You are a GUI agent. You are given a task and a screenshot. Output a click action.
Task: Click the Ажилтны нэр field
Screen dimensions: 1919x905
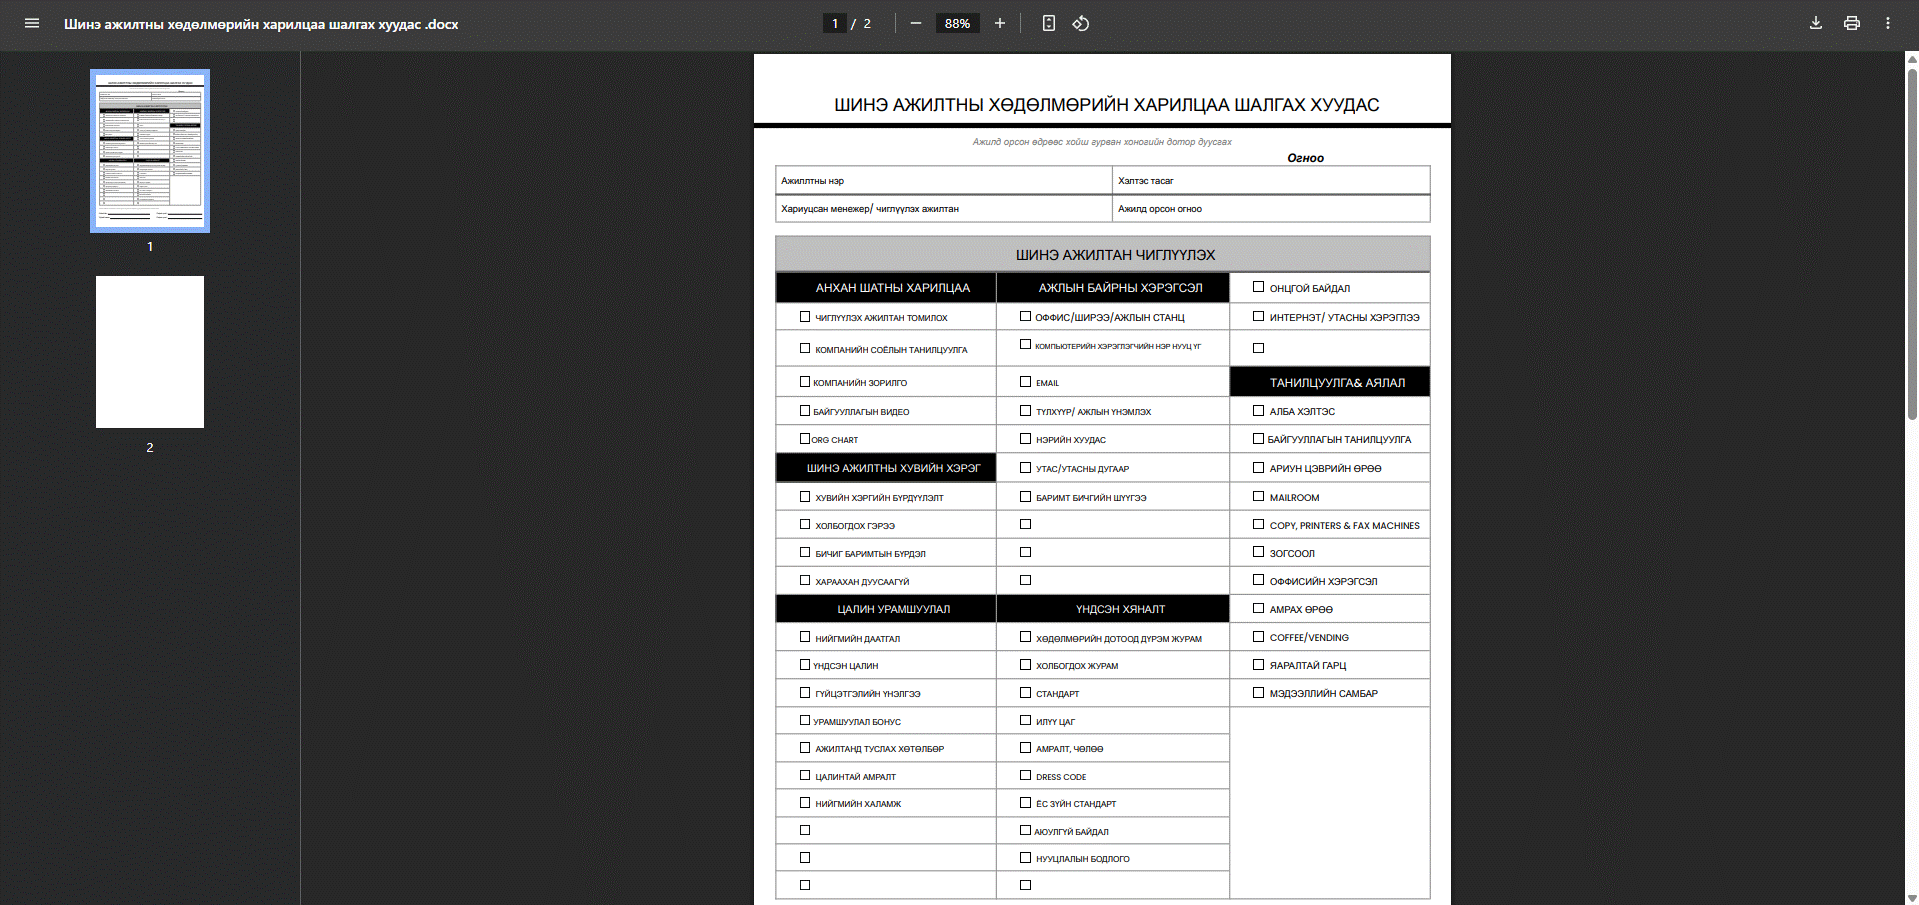point(944,180)
